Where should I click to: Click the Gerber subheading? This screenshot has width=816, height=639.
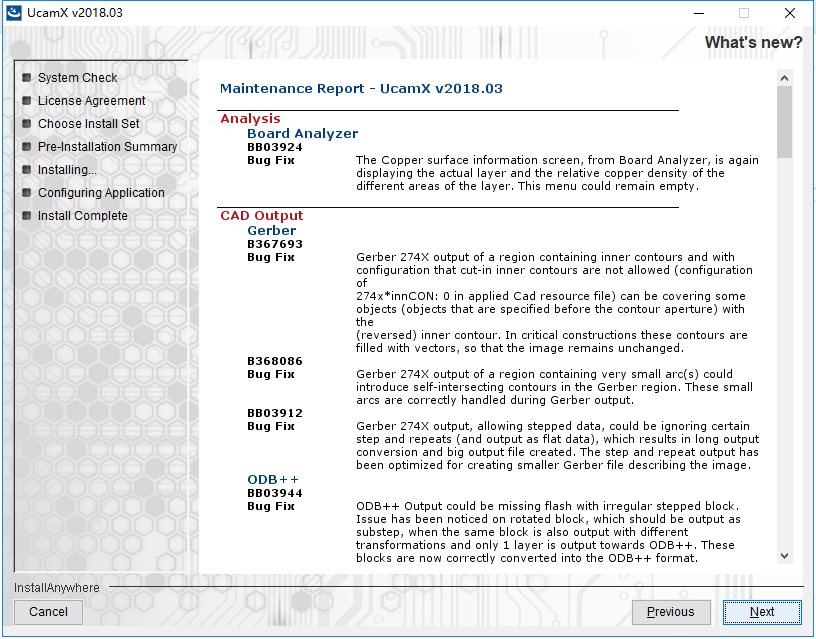pos(272,231)
